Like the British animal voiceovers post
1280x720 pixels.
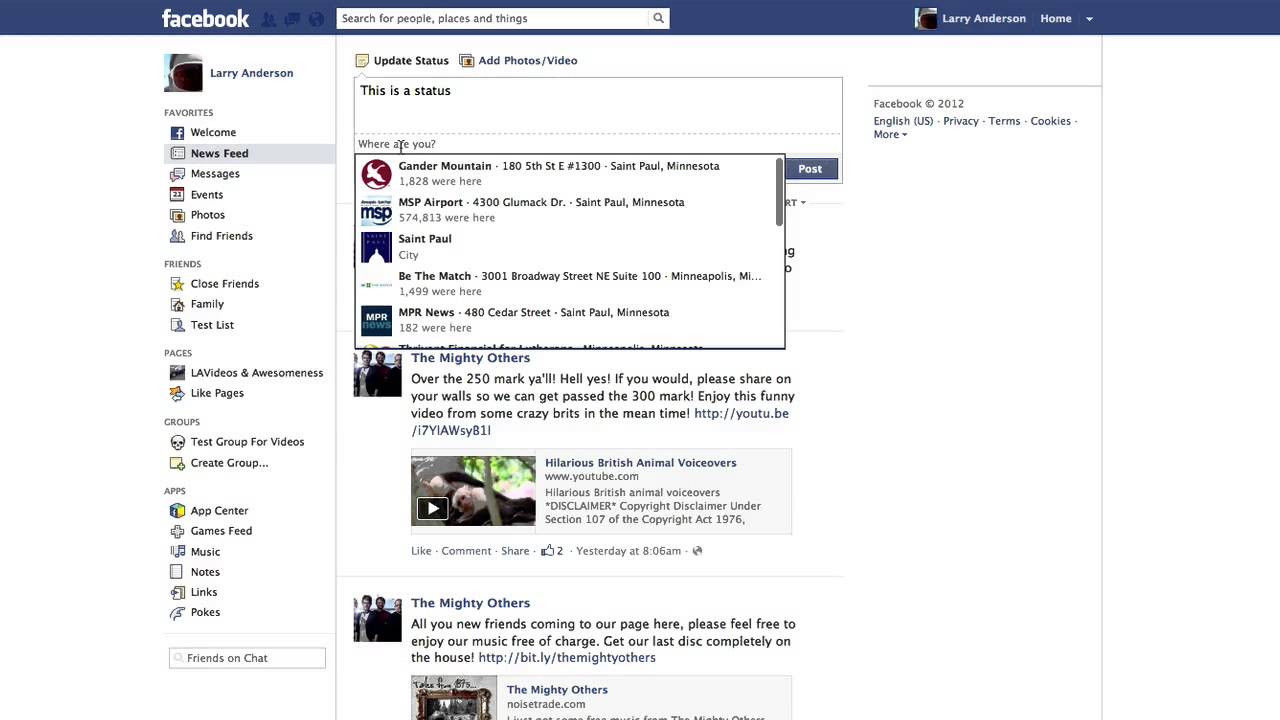pos(421,551)
